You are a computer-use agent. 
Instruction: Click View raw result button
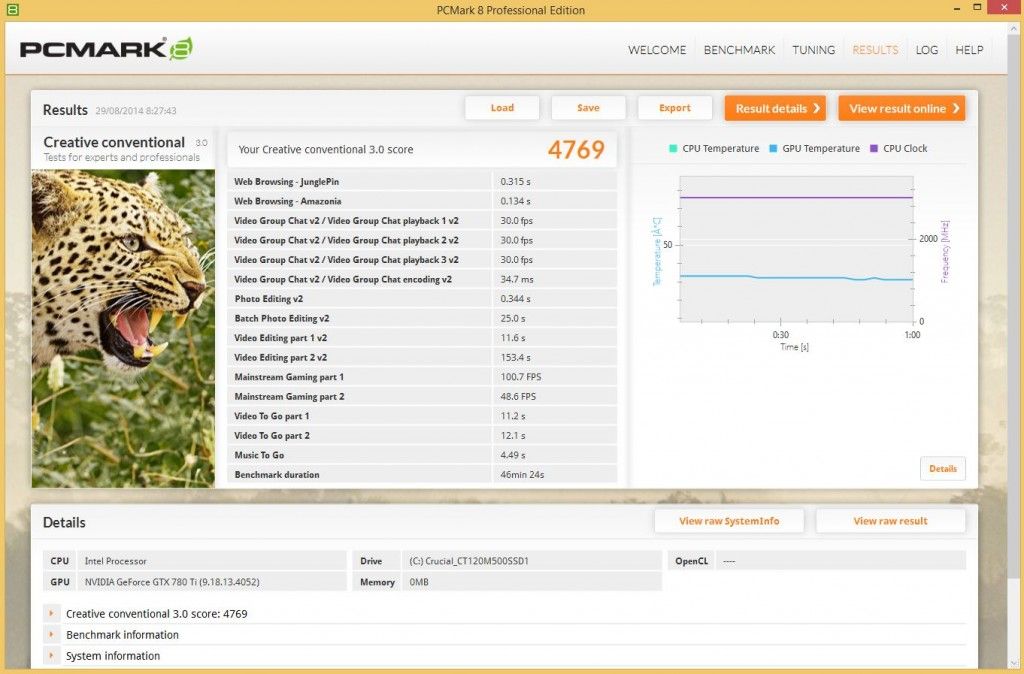coord(890,521)
